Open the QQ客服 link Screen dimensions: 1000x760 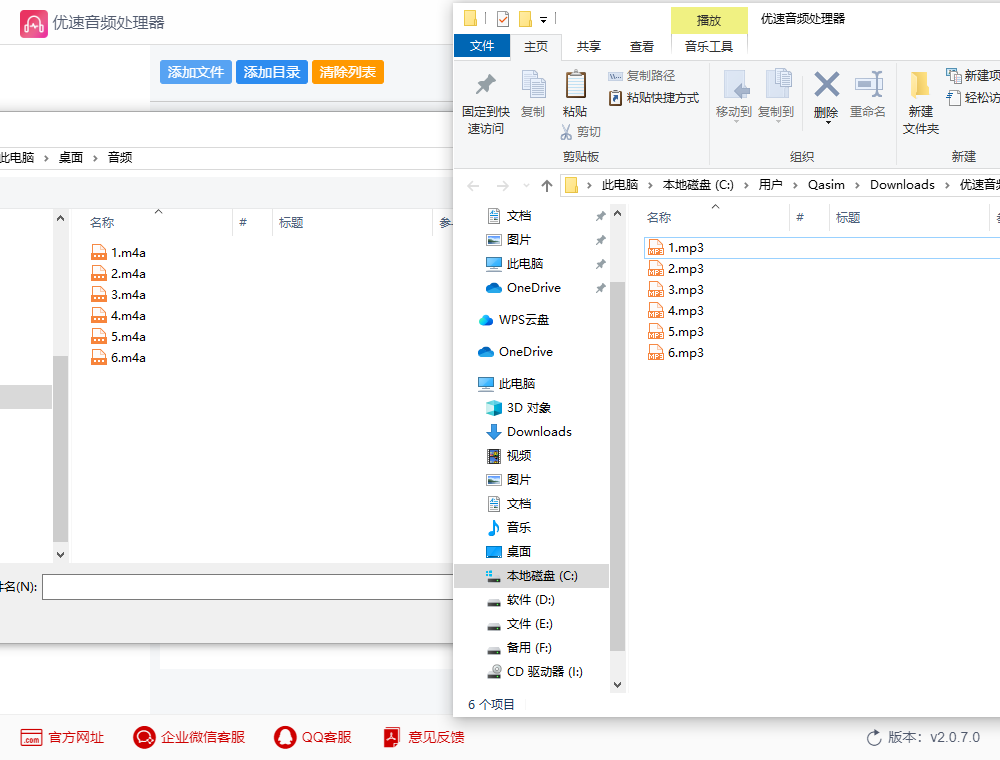pyautogui.click(x=312, y=738)
